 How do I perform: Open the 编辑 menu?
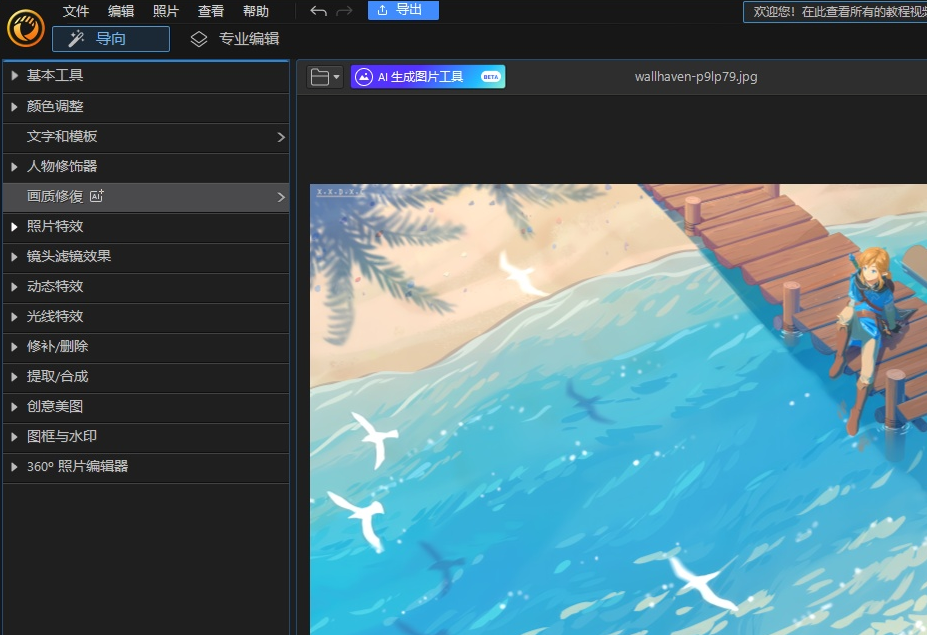point(121,11)
